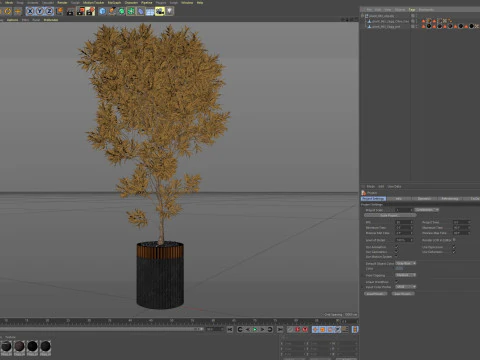480x360 pixels.
Task: Collapse the top object in Object Manager
Action: coord(362,16)
